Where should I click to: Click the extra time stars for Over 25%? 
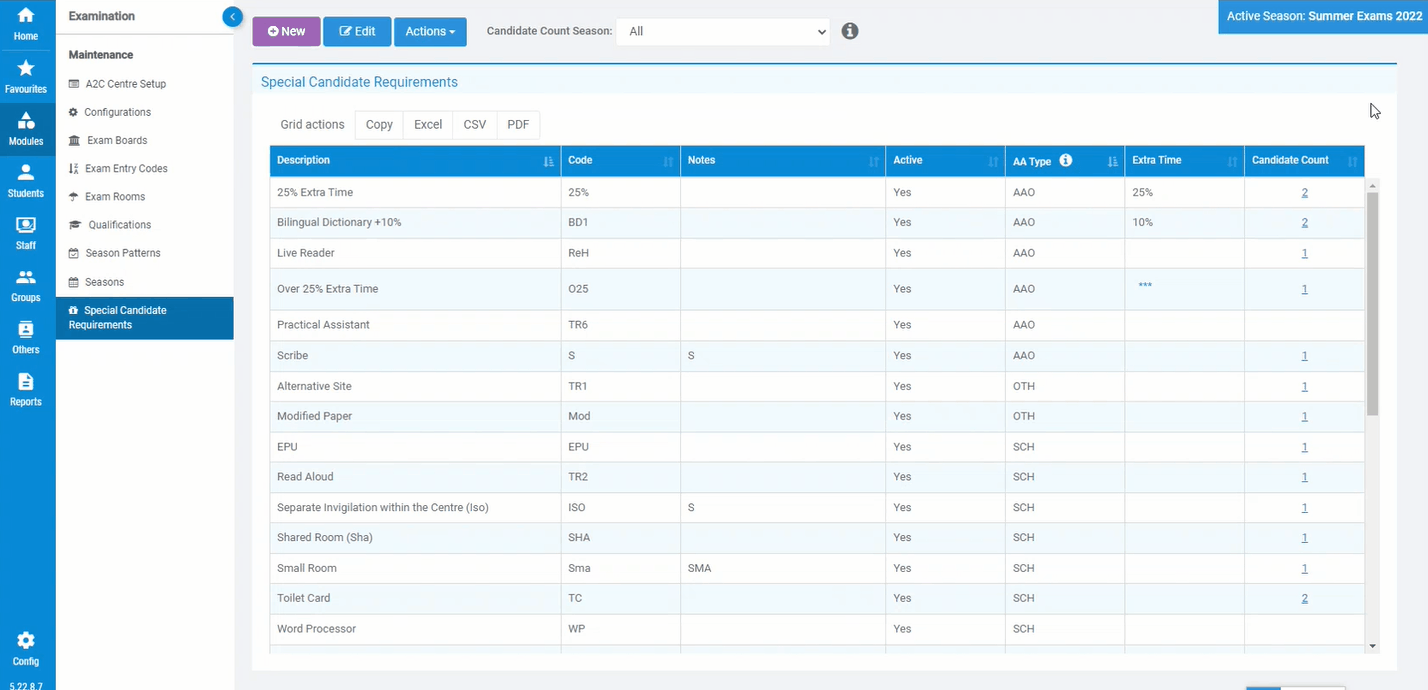(x=1145, y=285)
